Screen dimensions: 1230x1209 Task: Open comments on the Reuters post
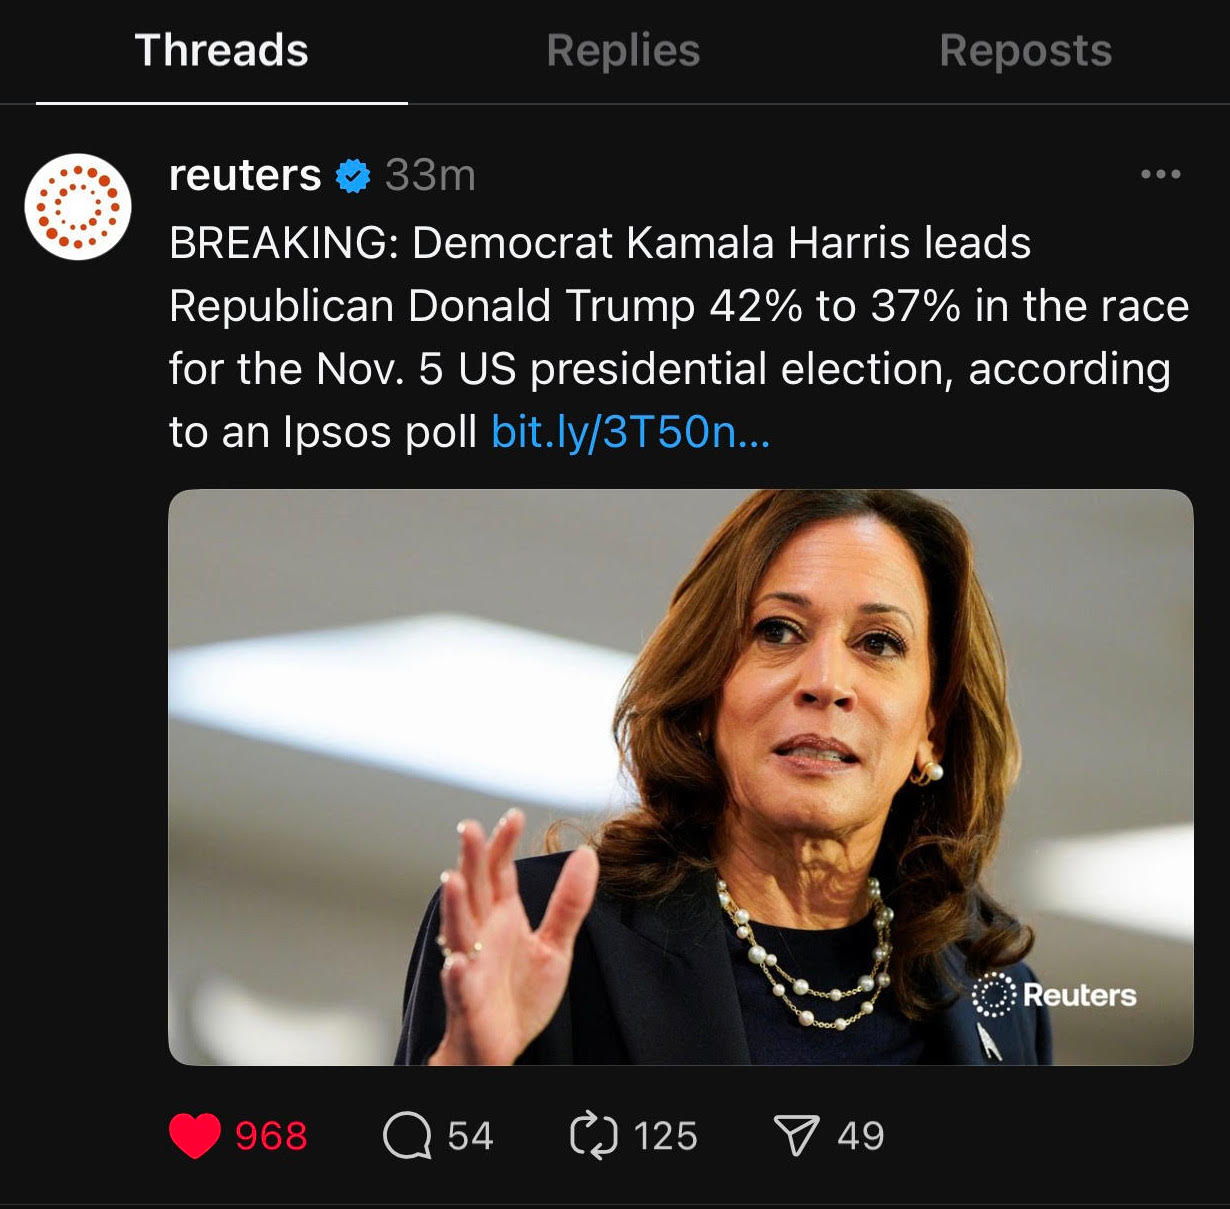(411, 1134)
